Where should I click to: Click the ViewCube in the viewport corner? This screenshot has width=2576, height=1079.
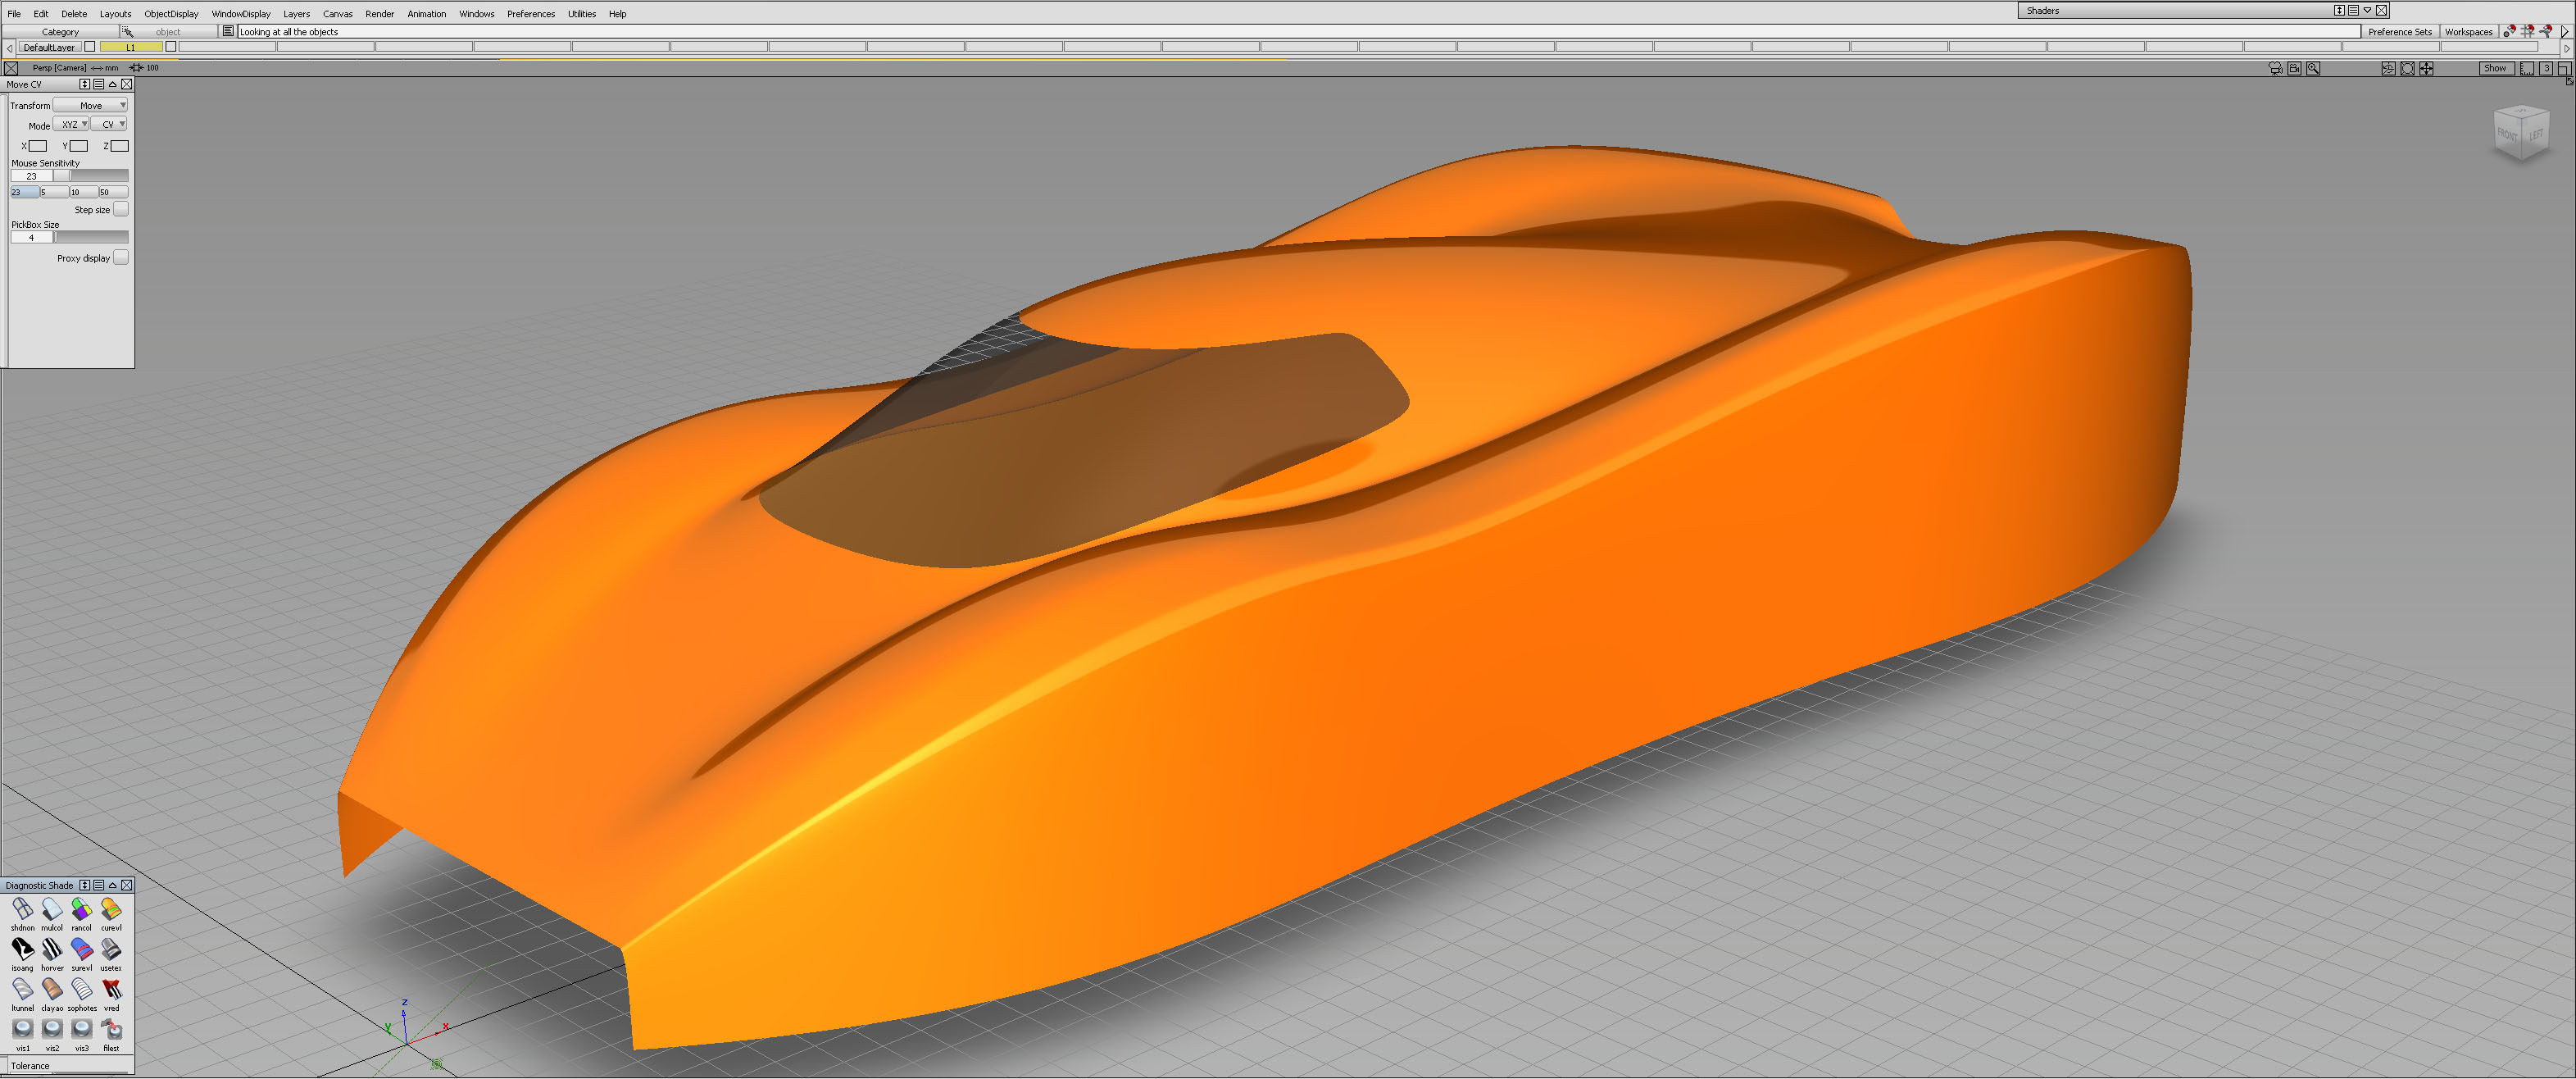click(2520, 134)
